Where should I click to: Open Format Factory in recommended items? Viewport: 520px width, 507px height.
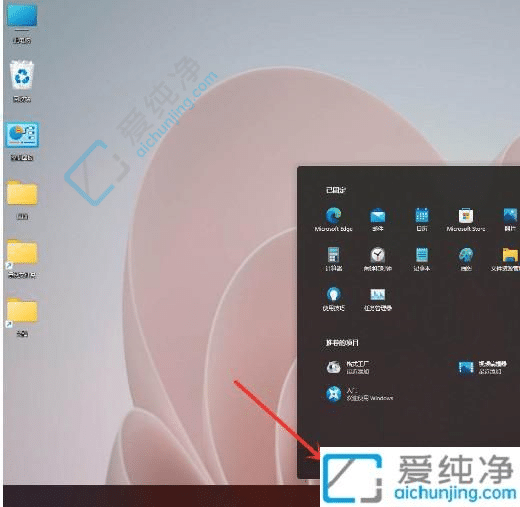coord(348,367)
